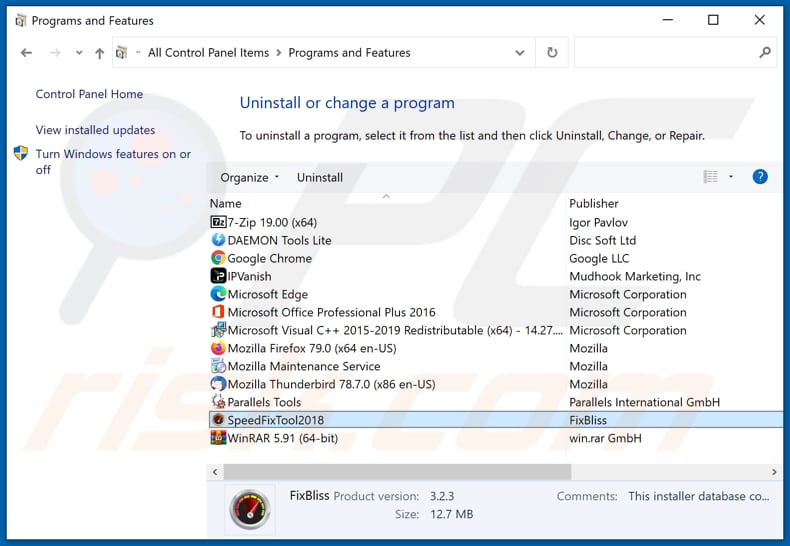Image resolution: width=790 pixels, height=546 pixels.
Task: Click the Control Panel icon in address bar
Action: (x=121, y=52)
